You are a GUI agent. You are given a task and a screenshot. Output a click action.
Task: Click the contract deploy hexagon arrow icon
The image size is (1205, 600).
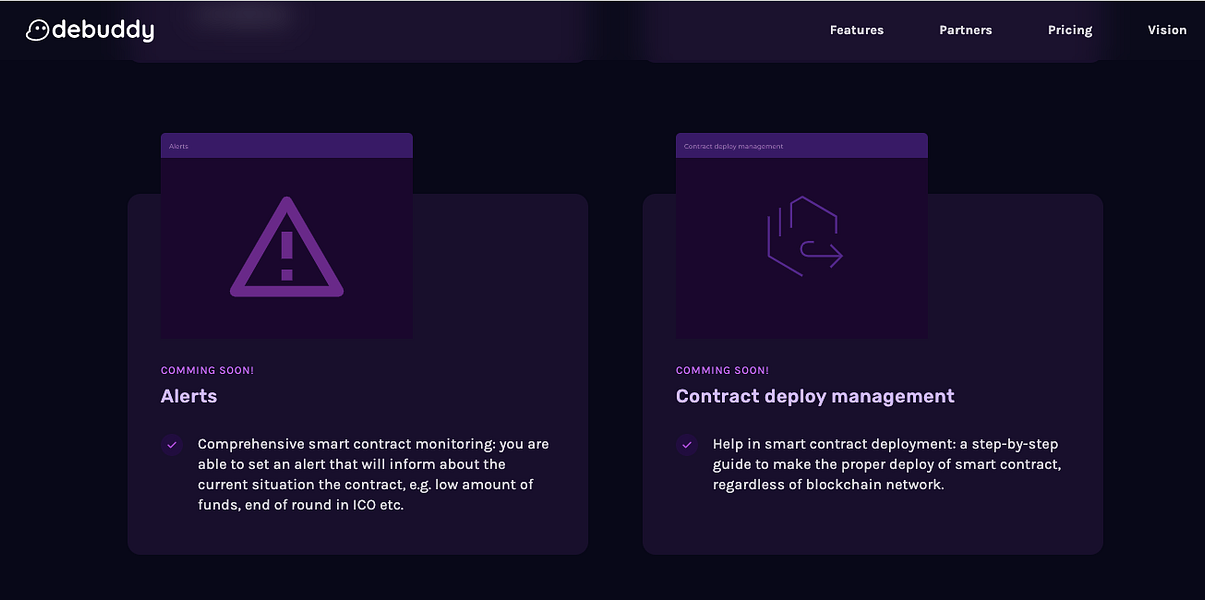click(x=805, y=237)
